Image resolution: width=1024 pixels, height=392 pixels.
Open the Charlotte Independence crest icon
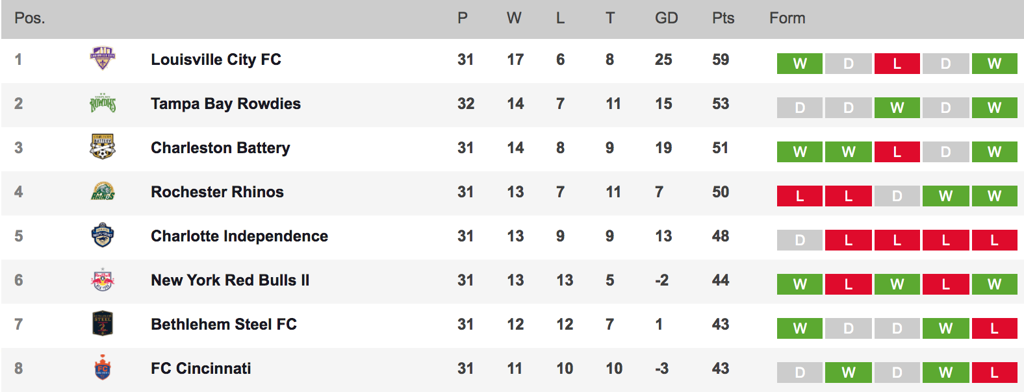click(x=103, y=236)
